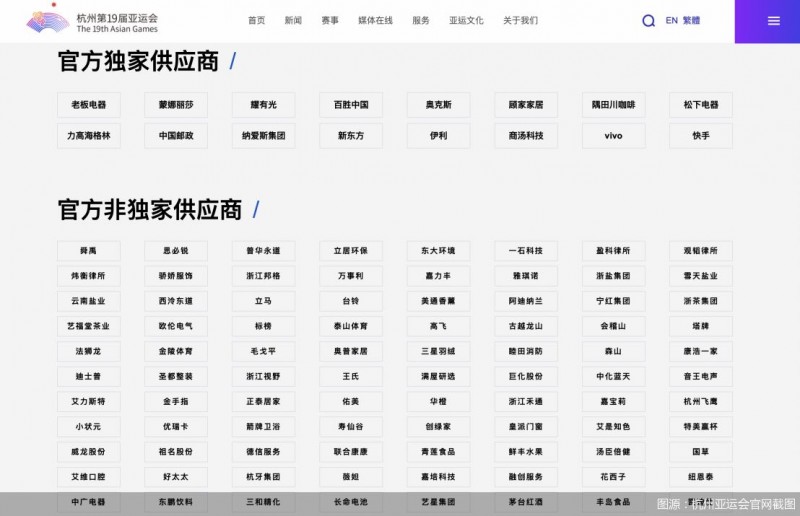
Task: Go to 首页 in navigation bar
Action: pyautogui.click(x=257, y=20)
